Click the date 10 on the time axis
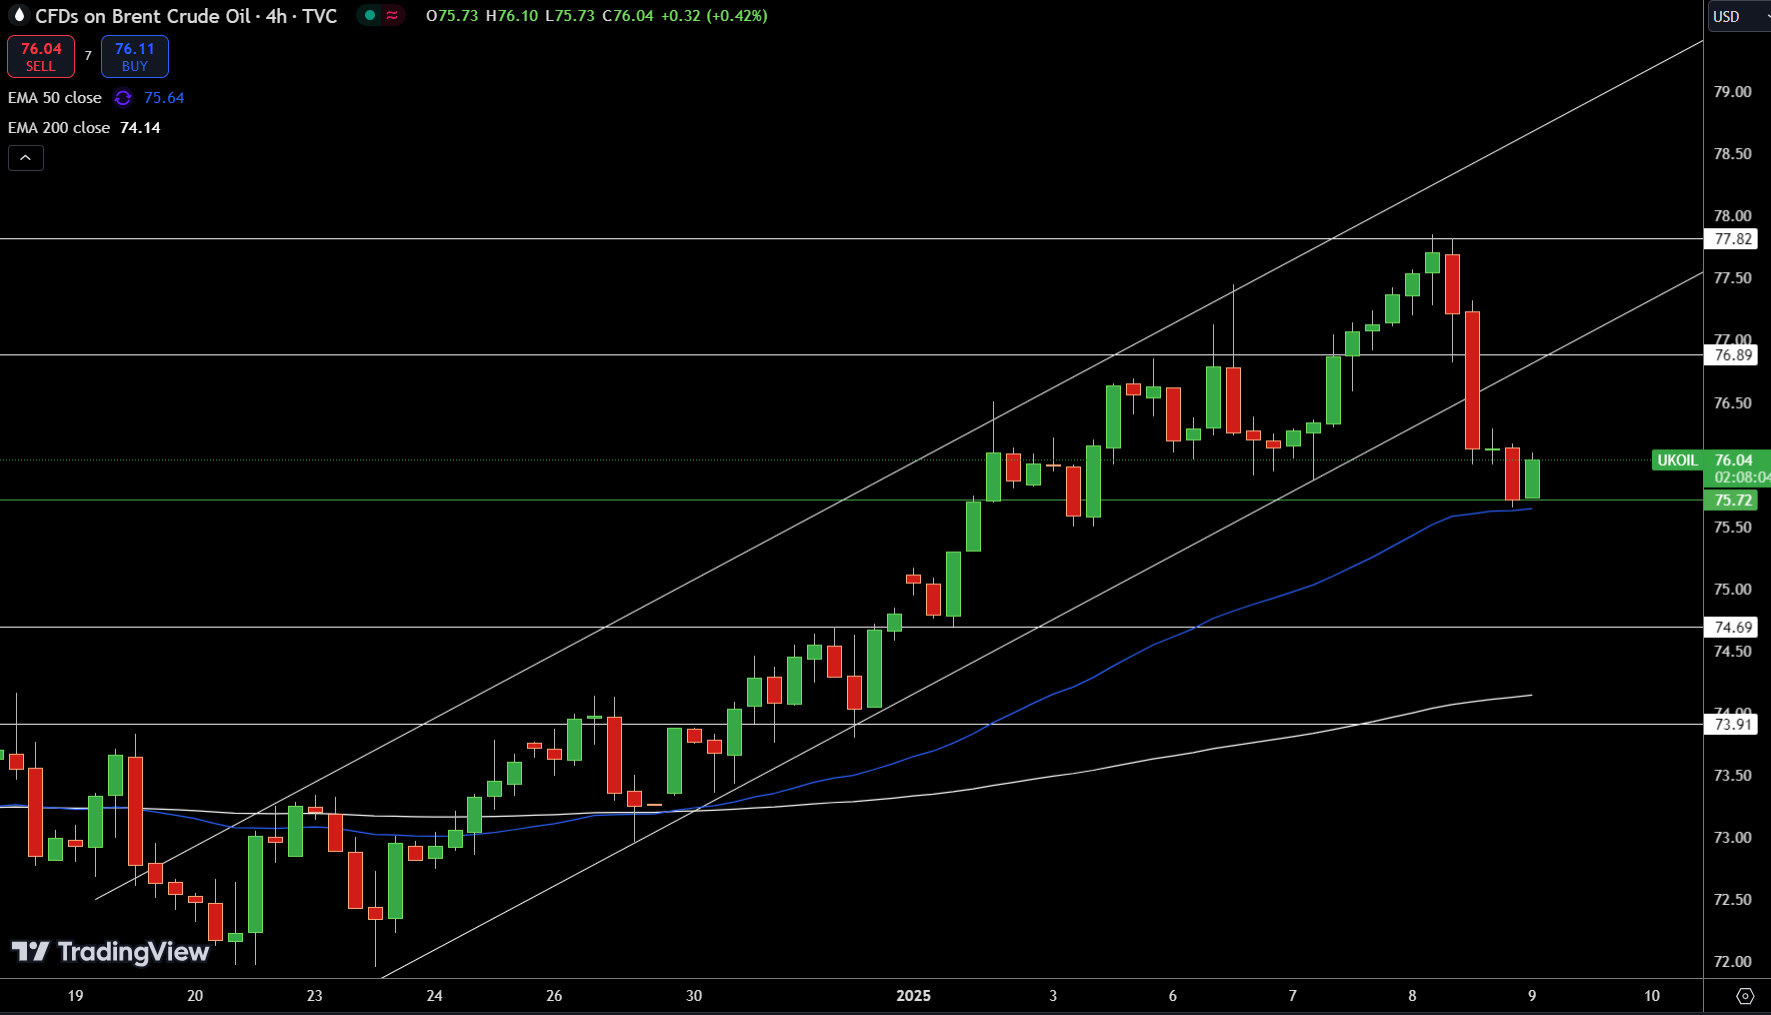This screenshot has height=1015, width=1771. tap(1652, 996)
